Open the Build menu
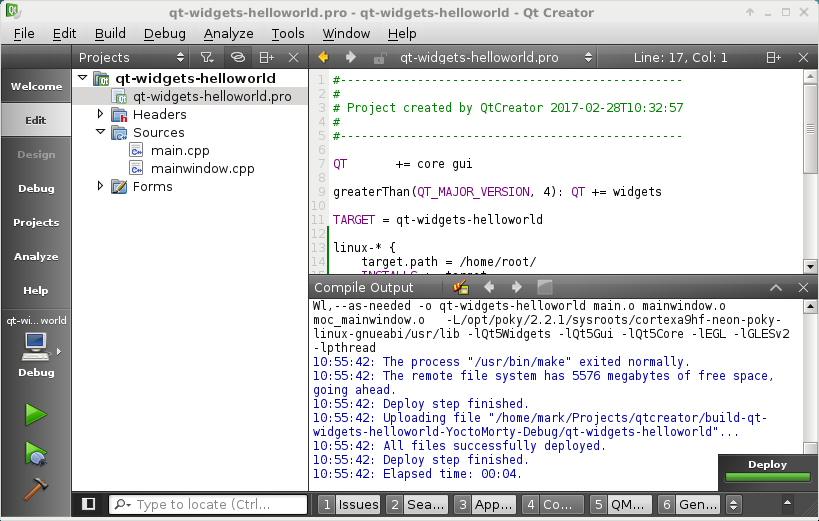Viewport: 819px width, 521px height. click(110, 33)
